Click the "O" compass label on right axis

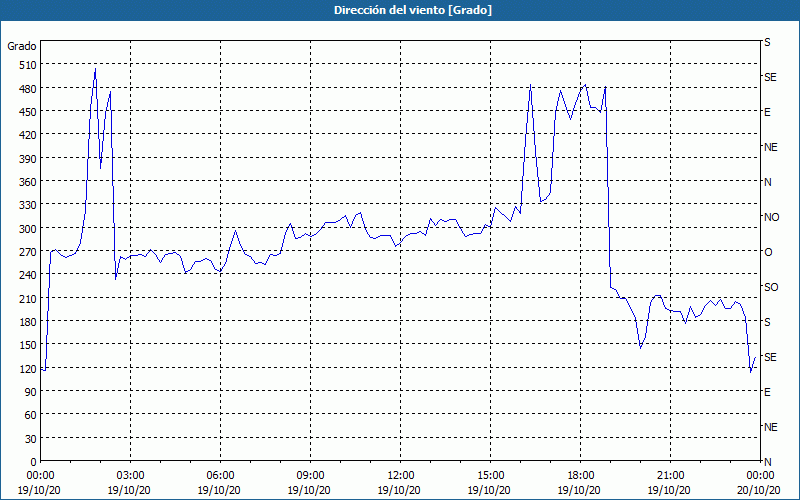768,252
